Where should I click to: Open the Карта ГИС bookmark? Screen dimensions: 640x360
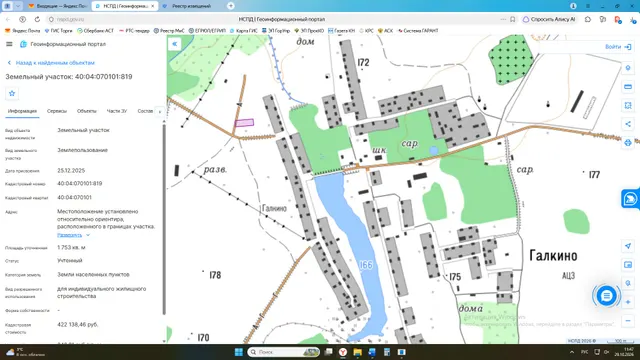[x=244, y=31]
